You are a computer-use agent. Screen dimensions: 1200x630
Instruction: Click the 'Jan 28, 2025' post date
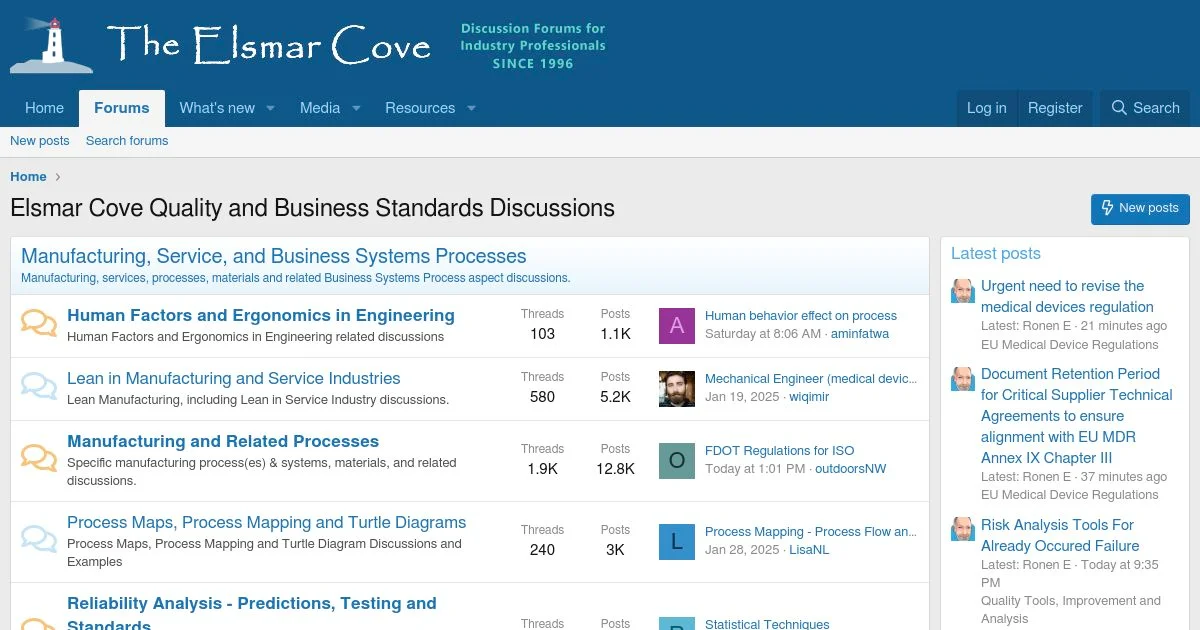click(742, 550)
